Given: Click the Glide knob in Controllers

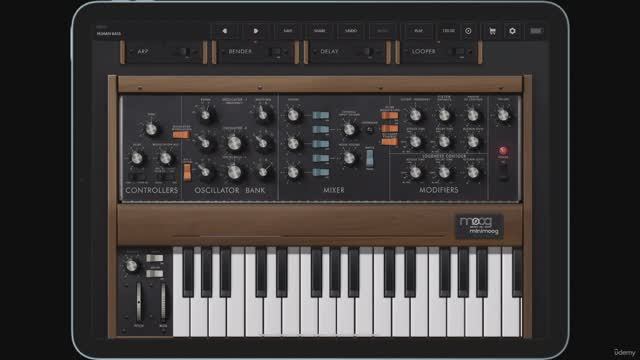Looking at the screenshot, I should 137,158.
